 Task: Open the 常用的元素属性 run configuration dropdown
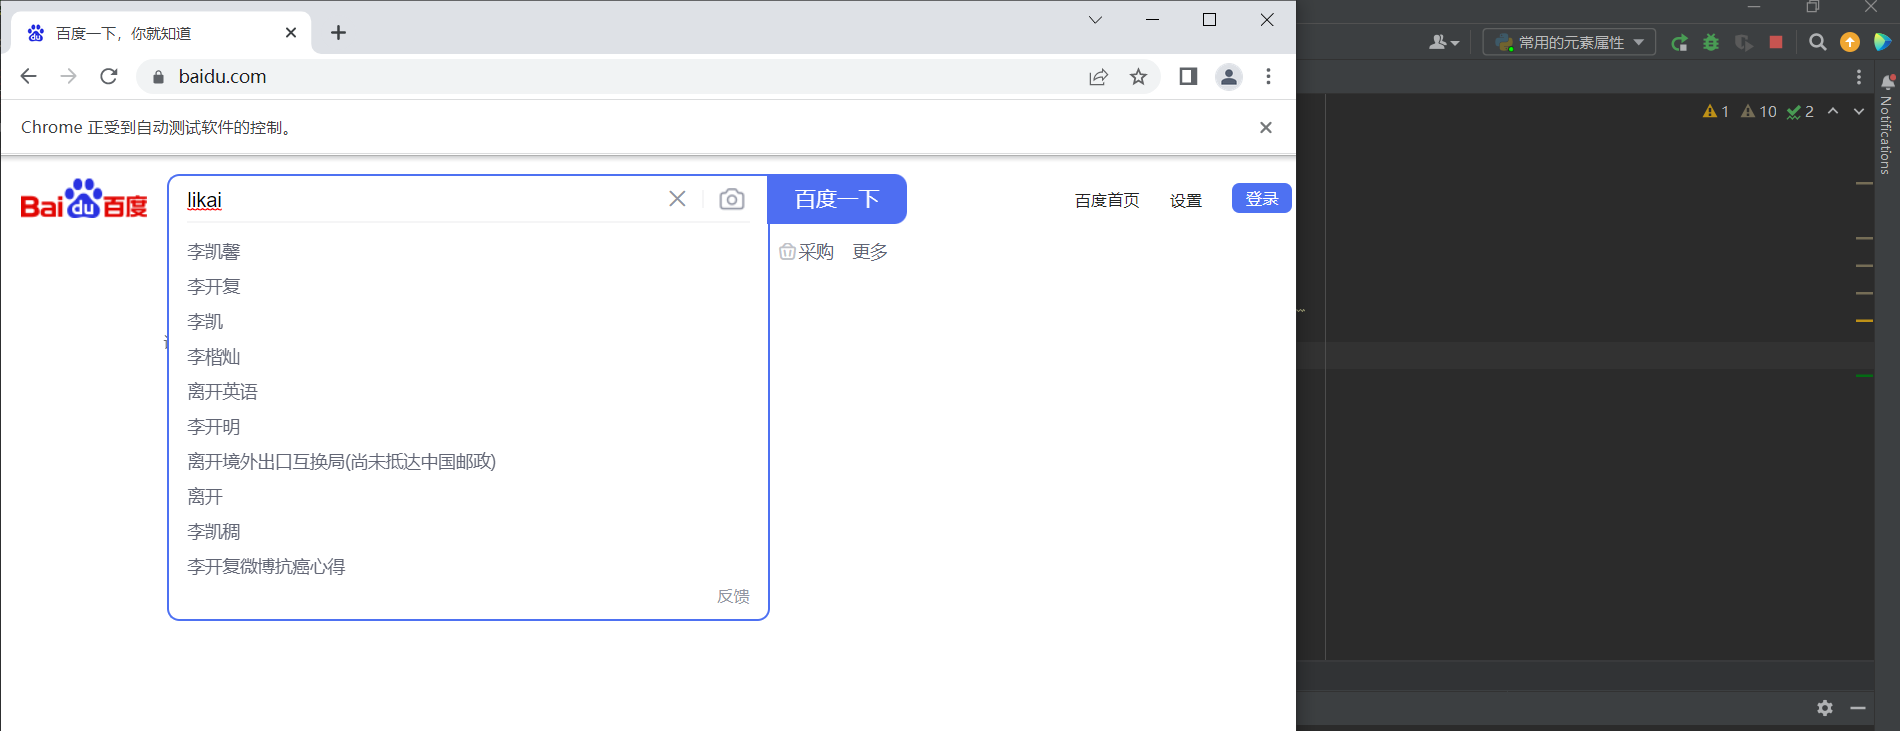1569,42
